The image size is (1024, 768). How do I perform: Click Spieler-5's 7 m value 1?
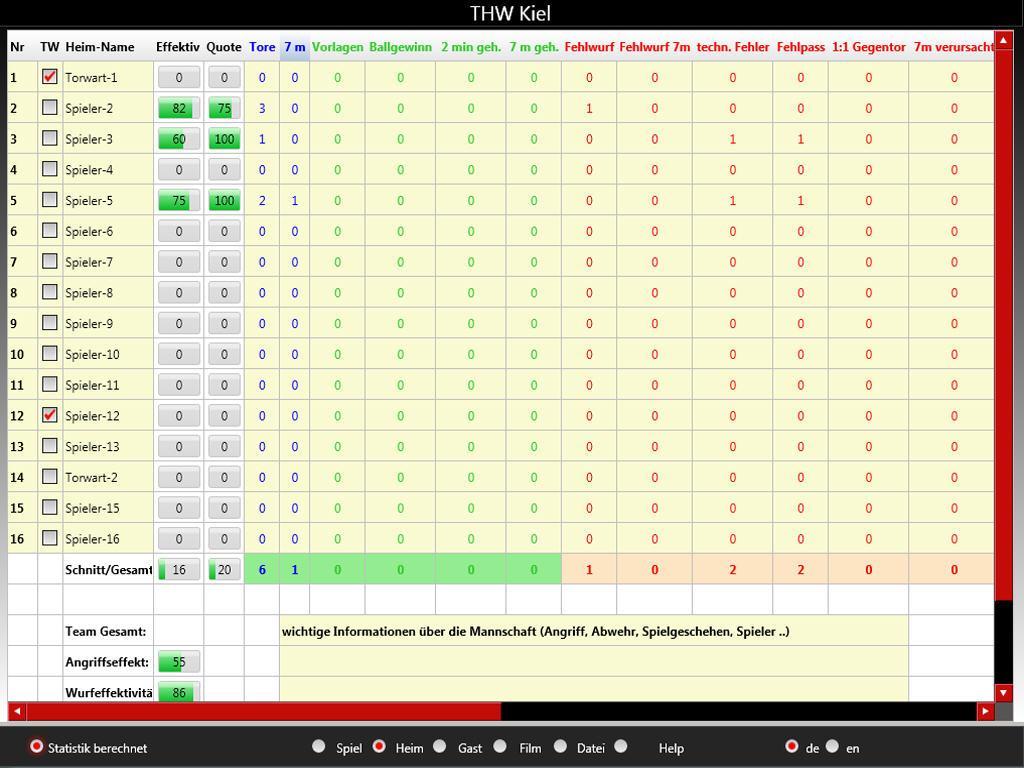click(295, 200)
